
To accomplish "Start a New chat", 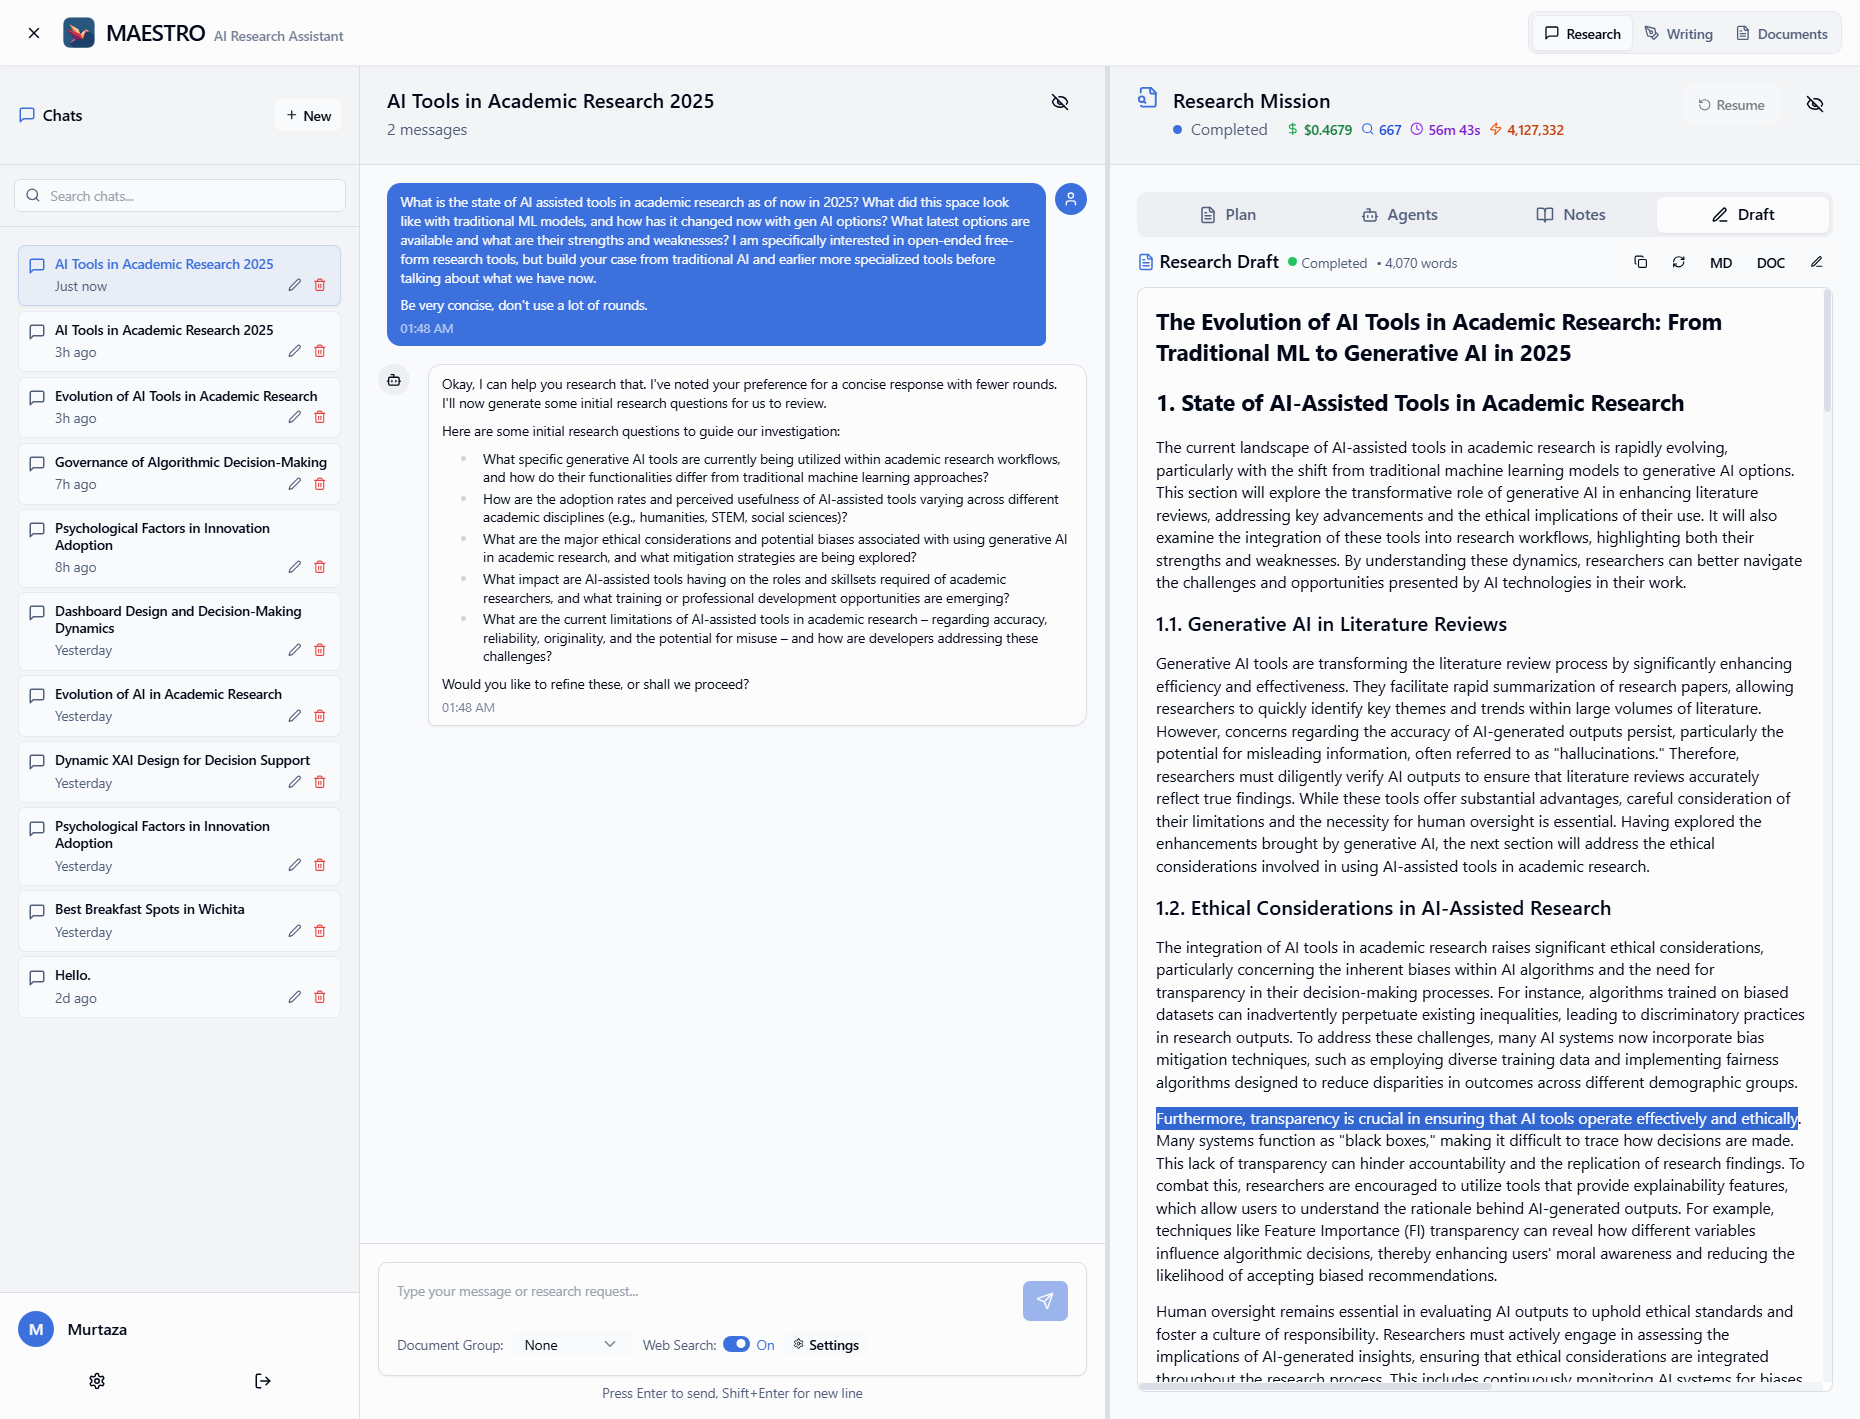I will [x=308, y=116].
